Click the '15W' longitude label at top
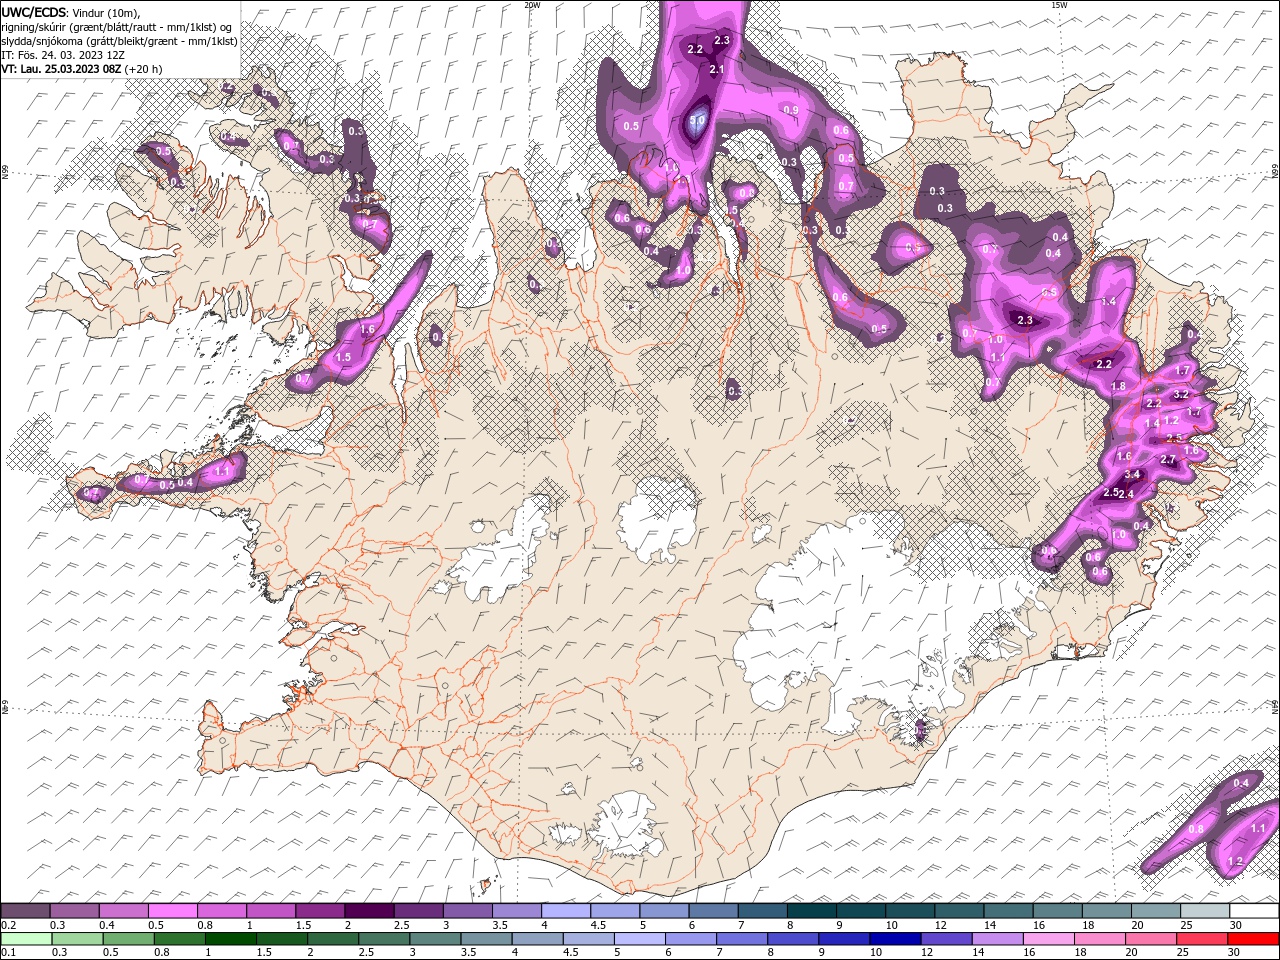This screenshot has height=960, width=1280. (1059, 5)
